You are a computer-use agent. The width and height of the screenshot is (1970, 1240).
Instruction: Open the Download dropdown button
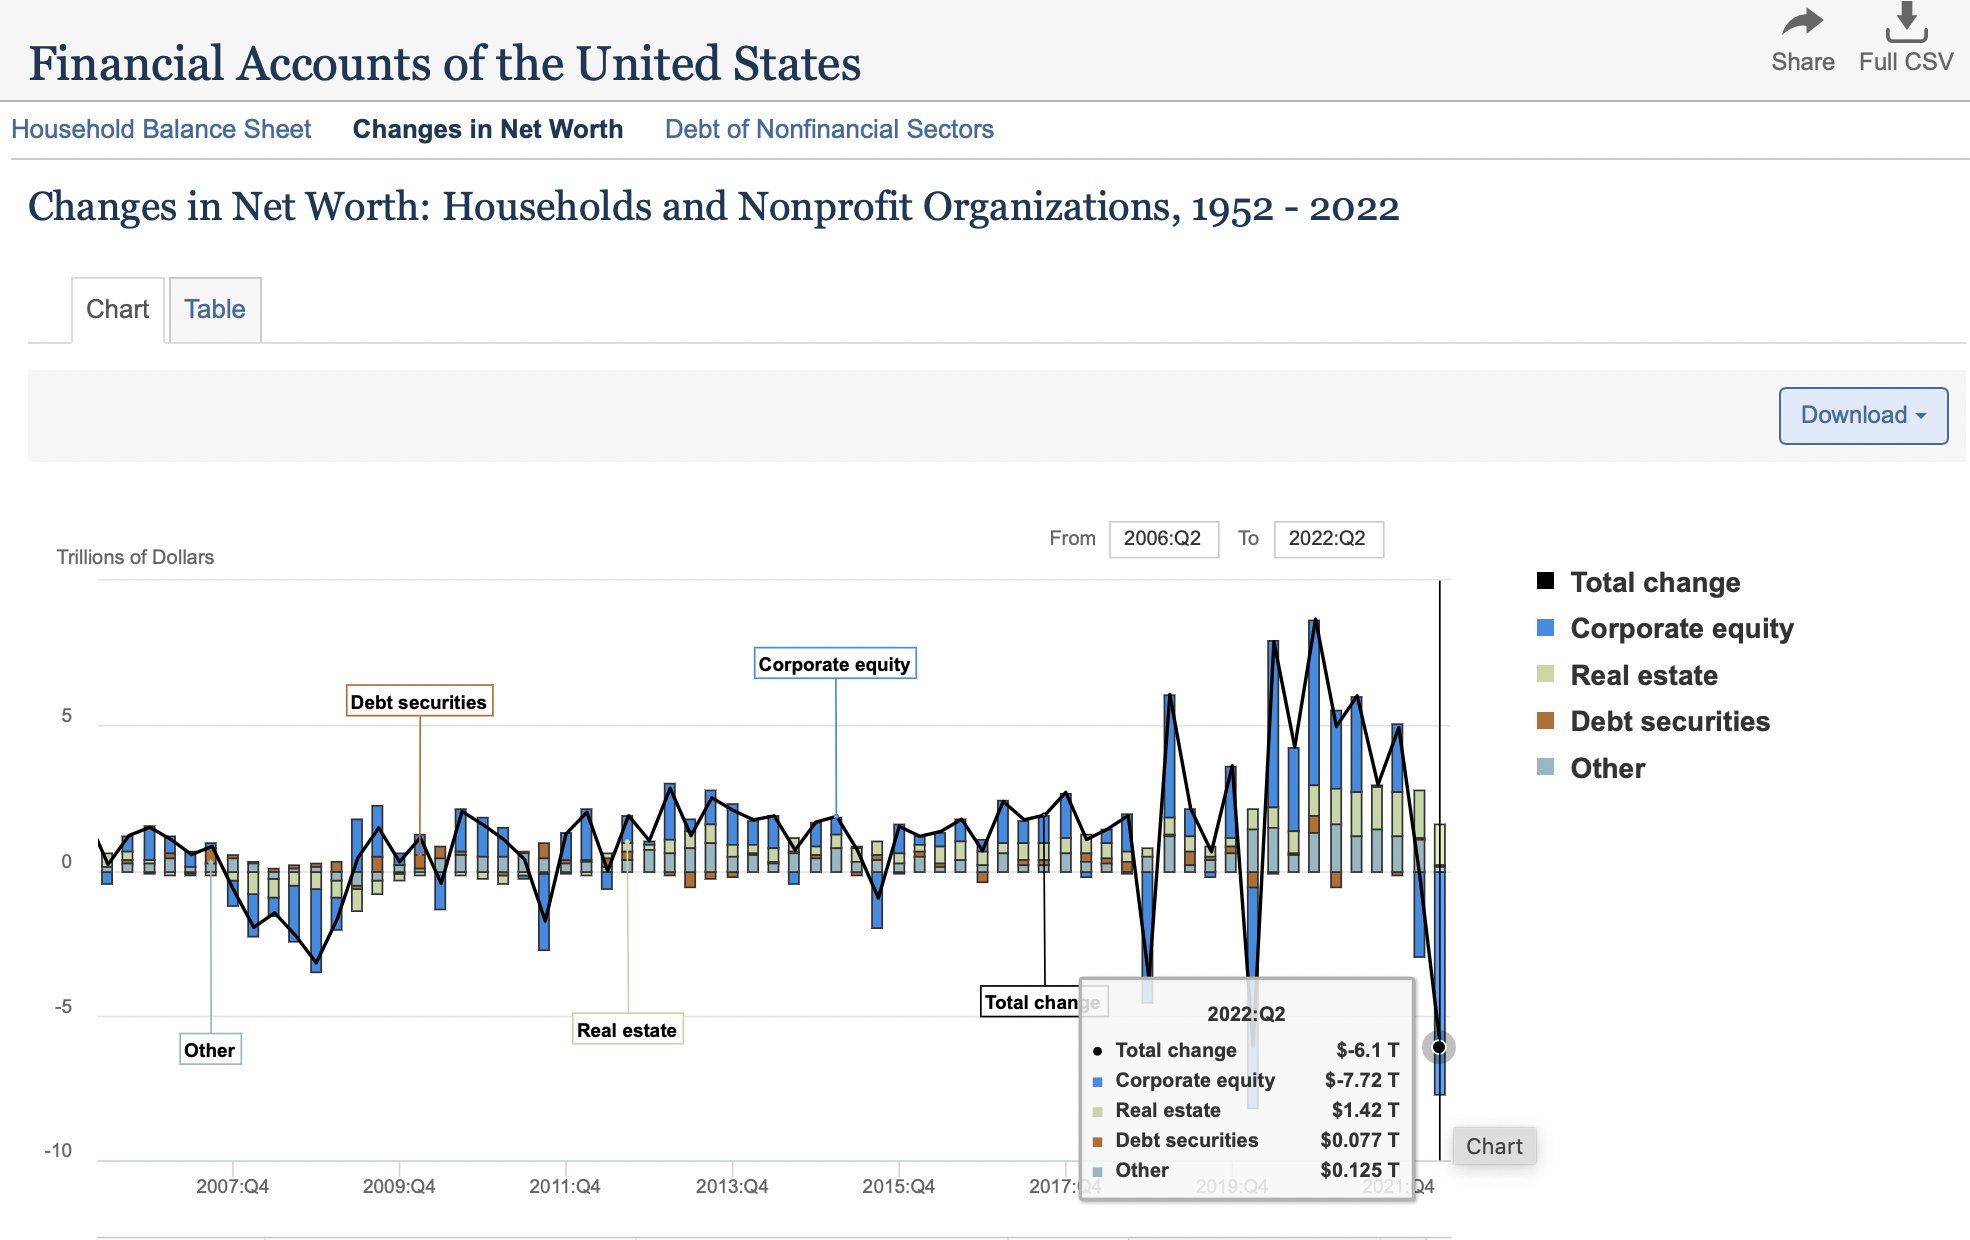pyautogui.click(x=1862, y=415)
